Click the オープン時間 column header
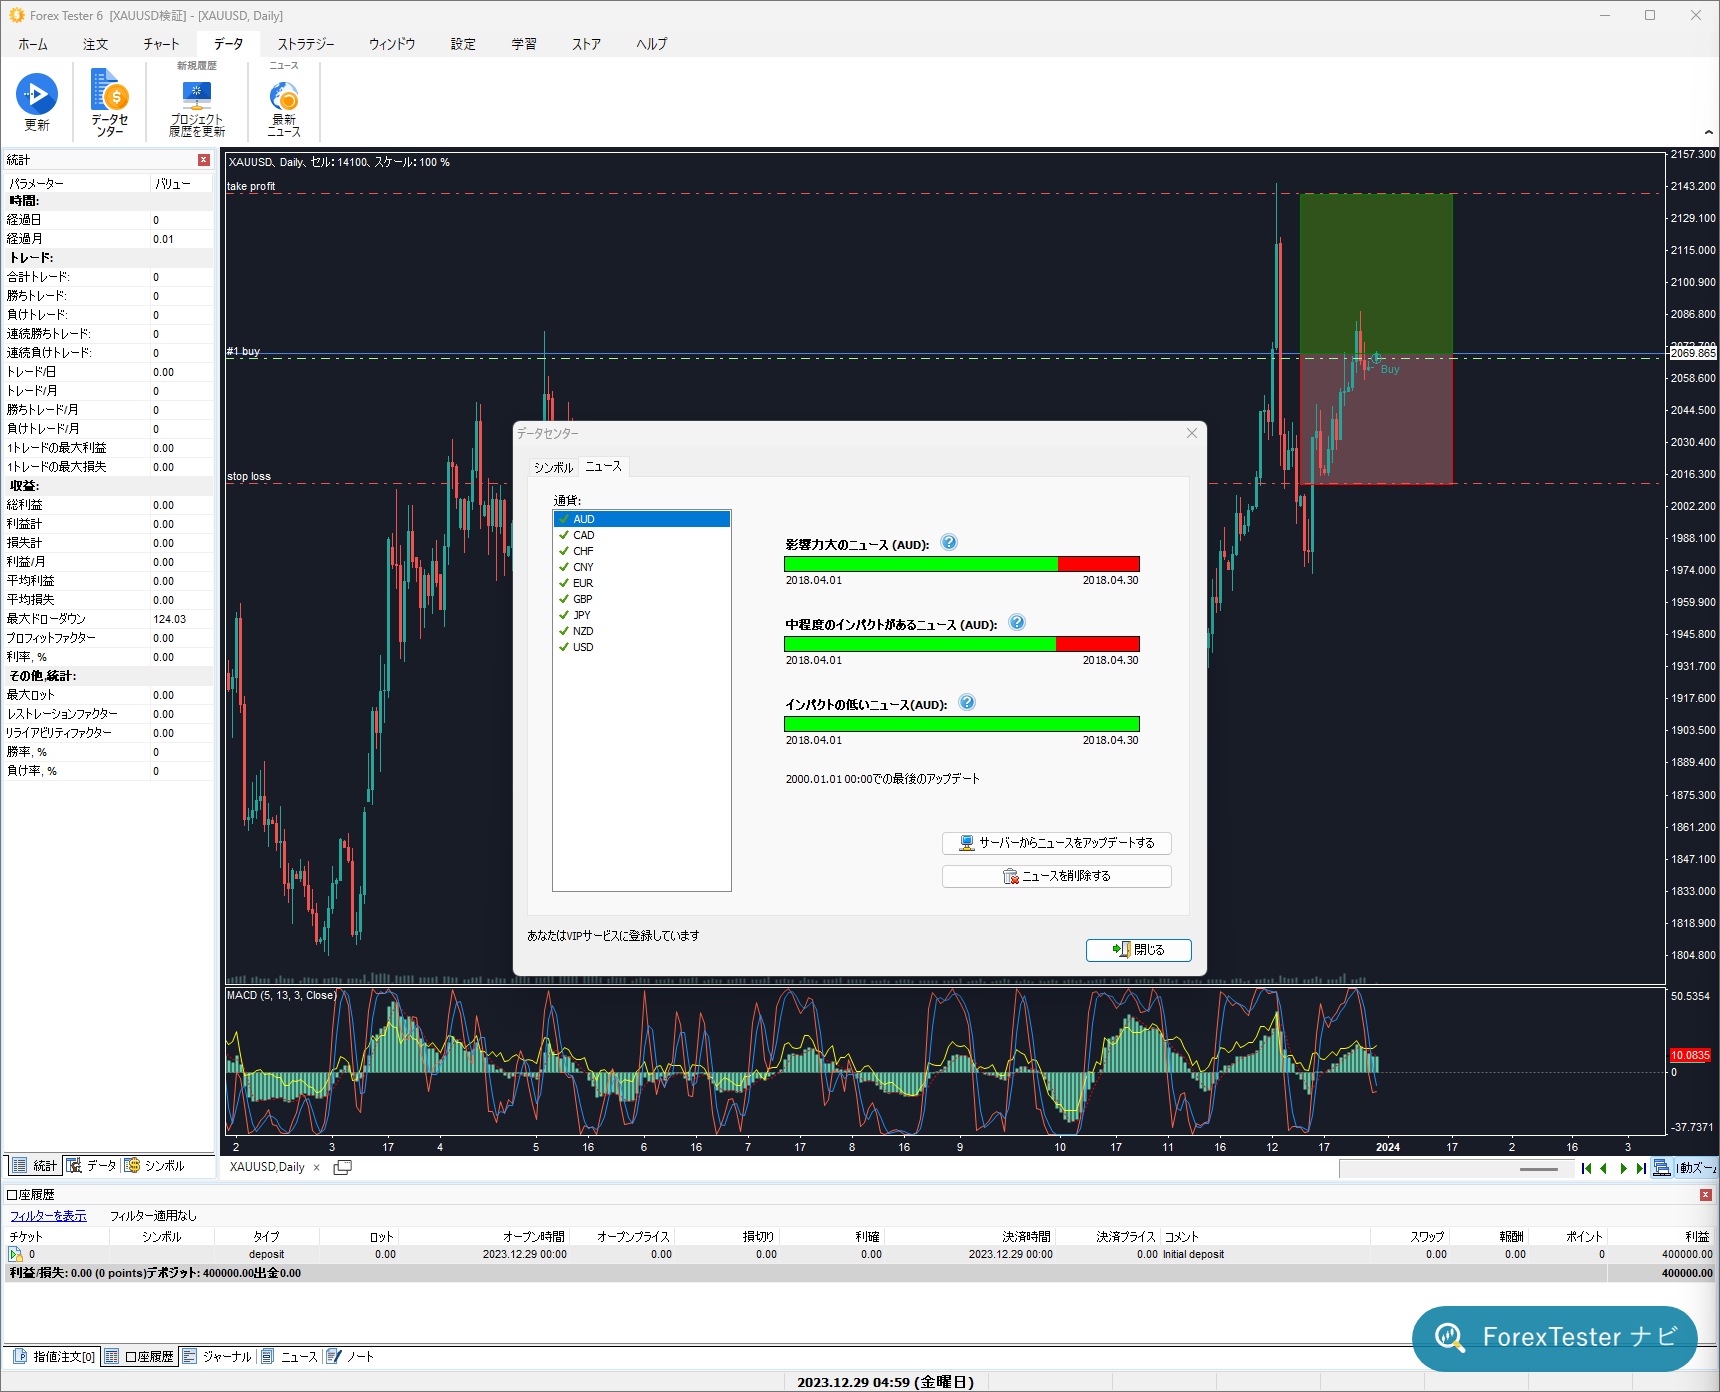Screen dimensions: 1720x1392 [x=534, y=1237]
